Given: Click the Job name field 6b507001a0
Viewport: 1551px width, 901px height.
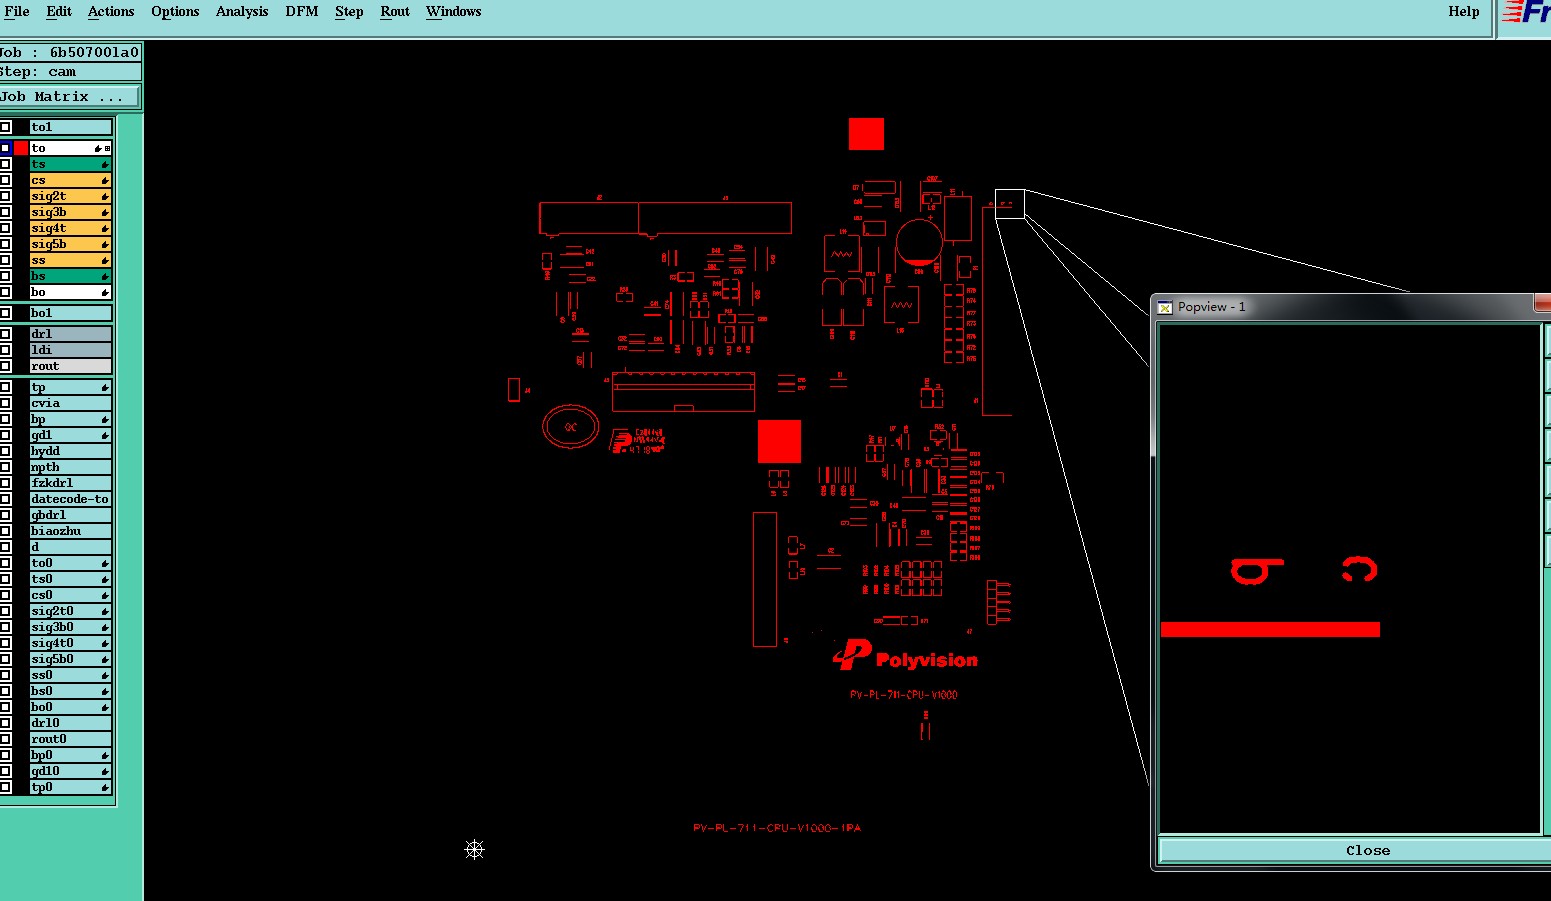Looking at the screenshot, I should click(70, 52).
